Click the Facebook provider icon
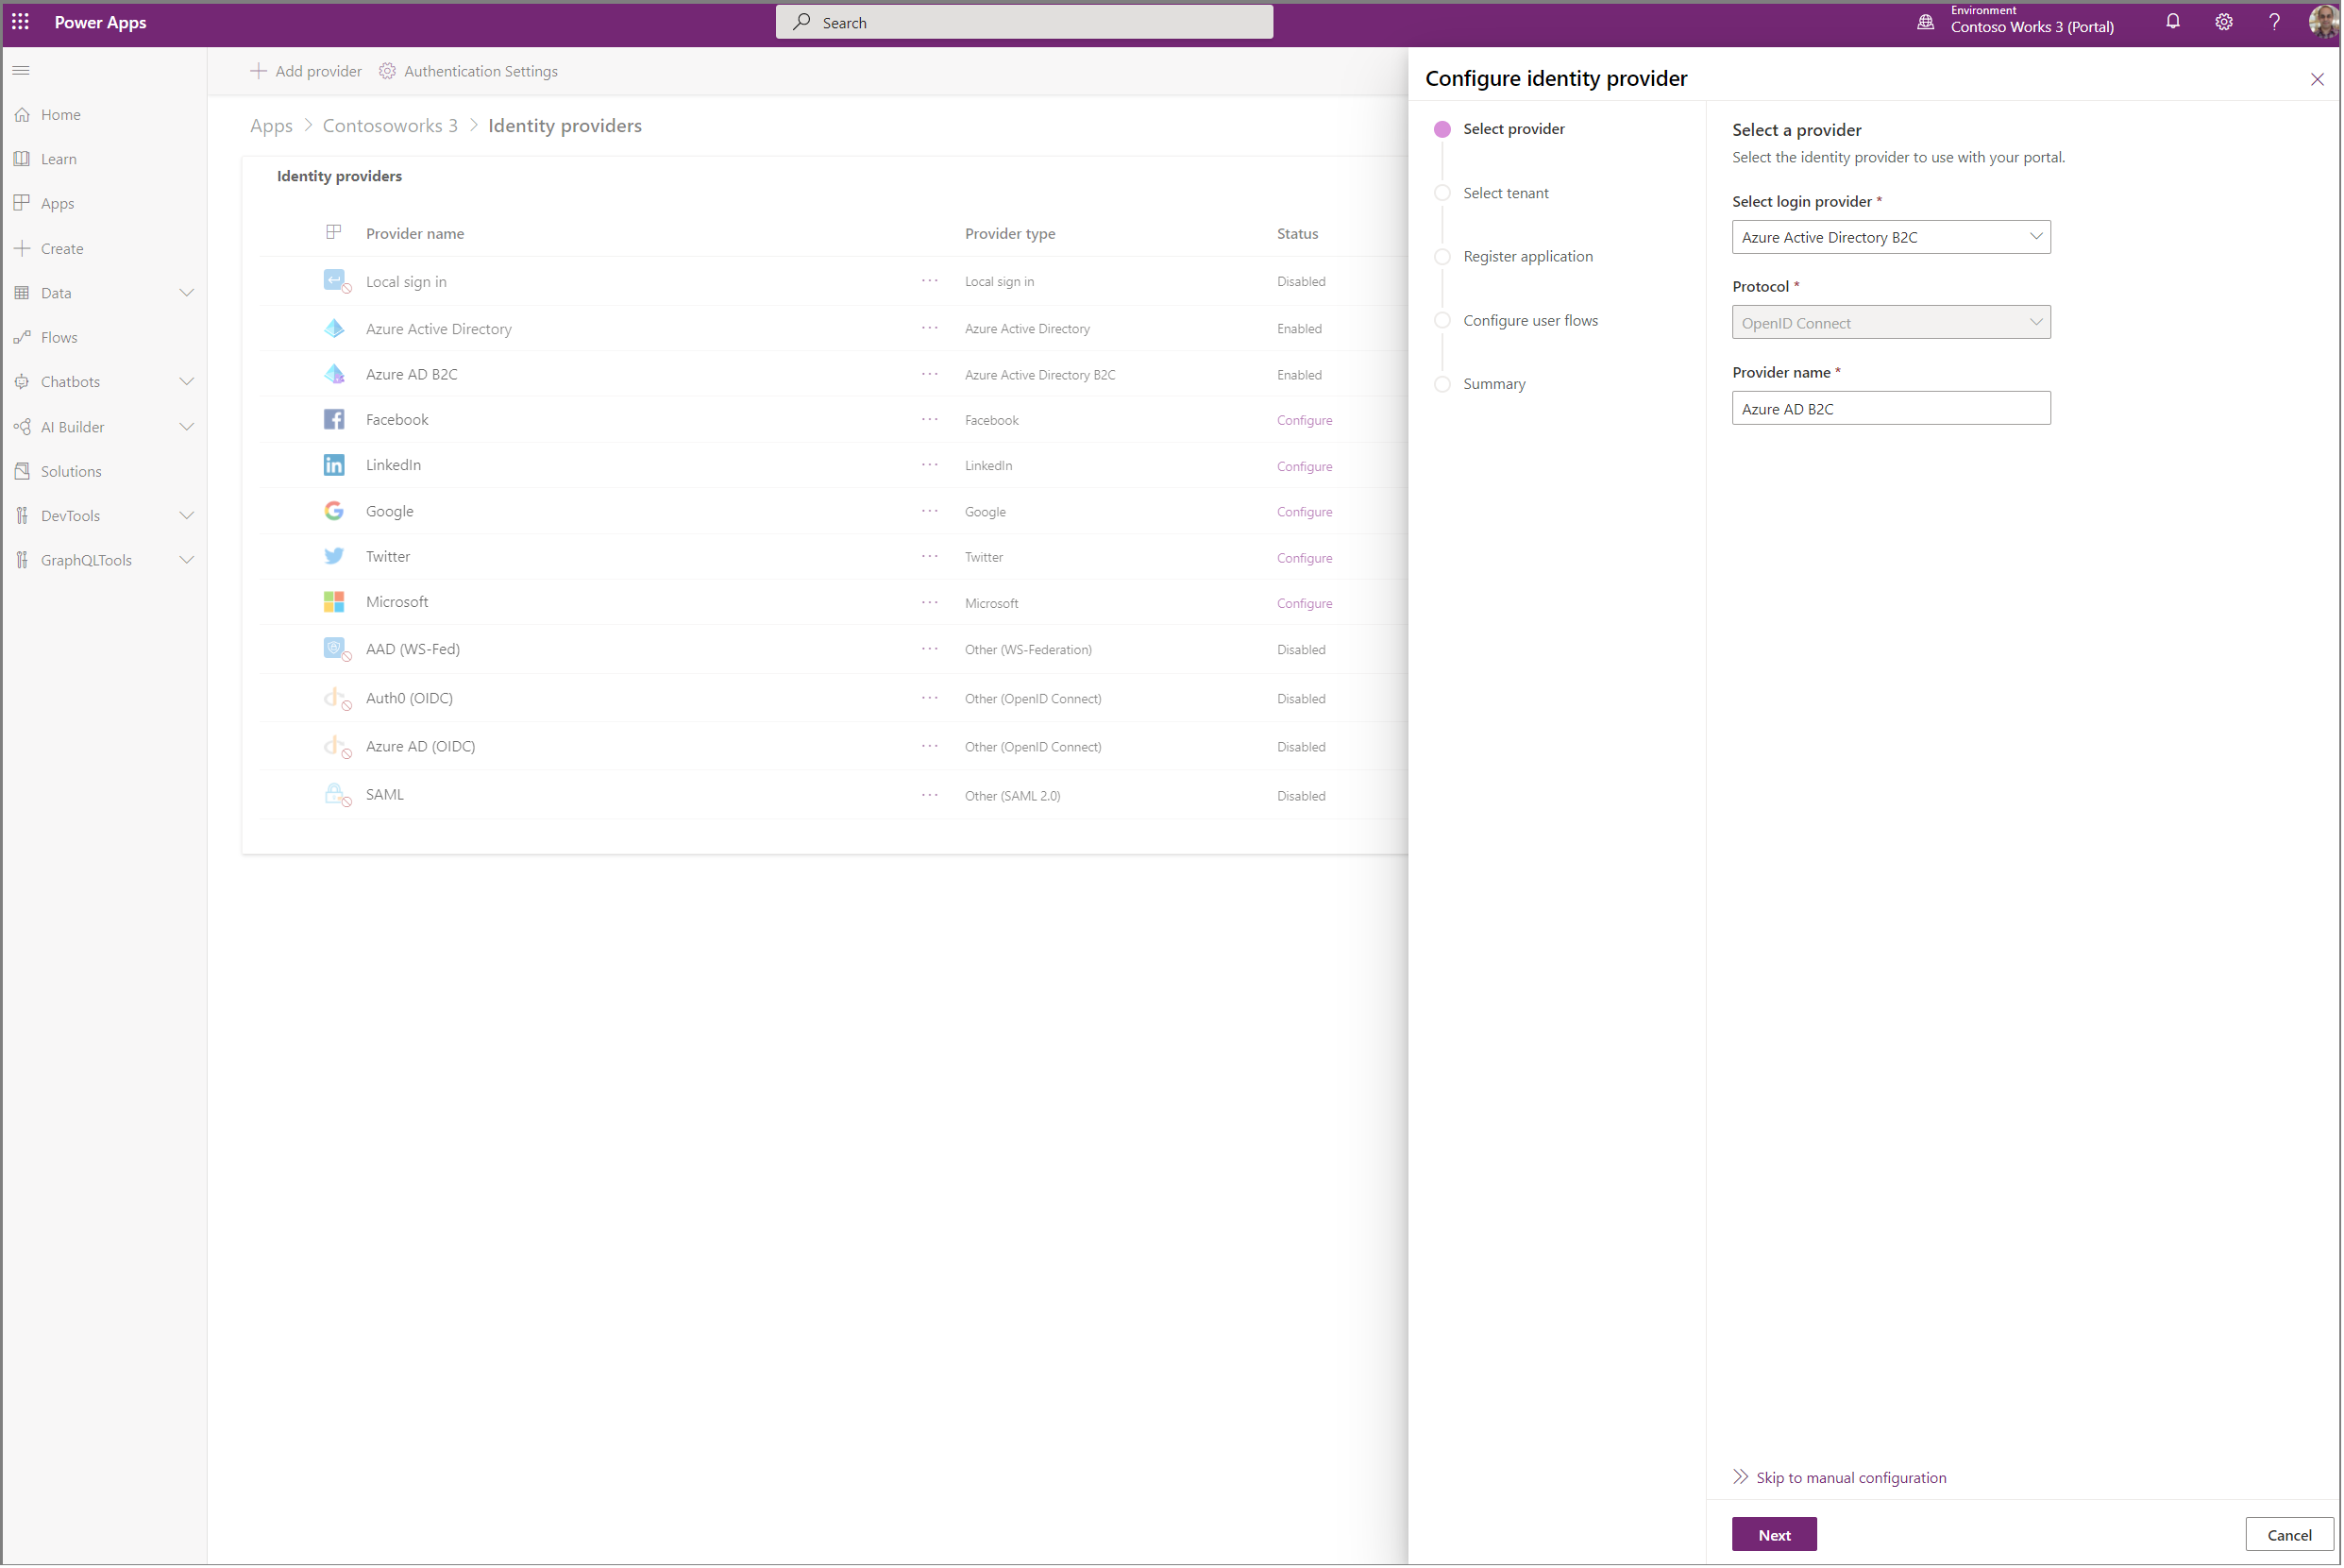This screenshot has width=2344, height=1568. click(x=334, y=420)
